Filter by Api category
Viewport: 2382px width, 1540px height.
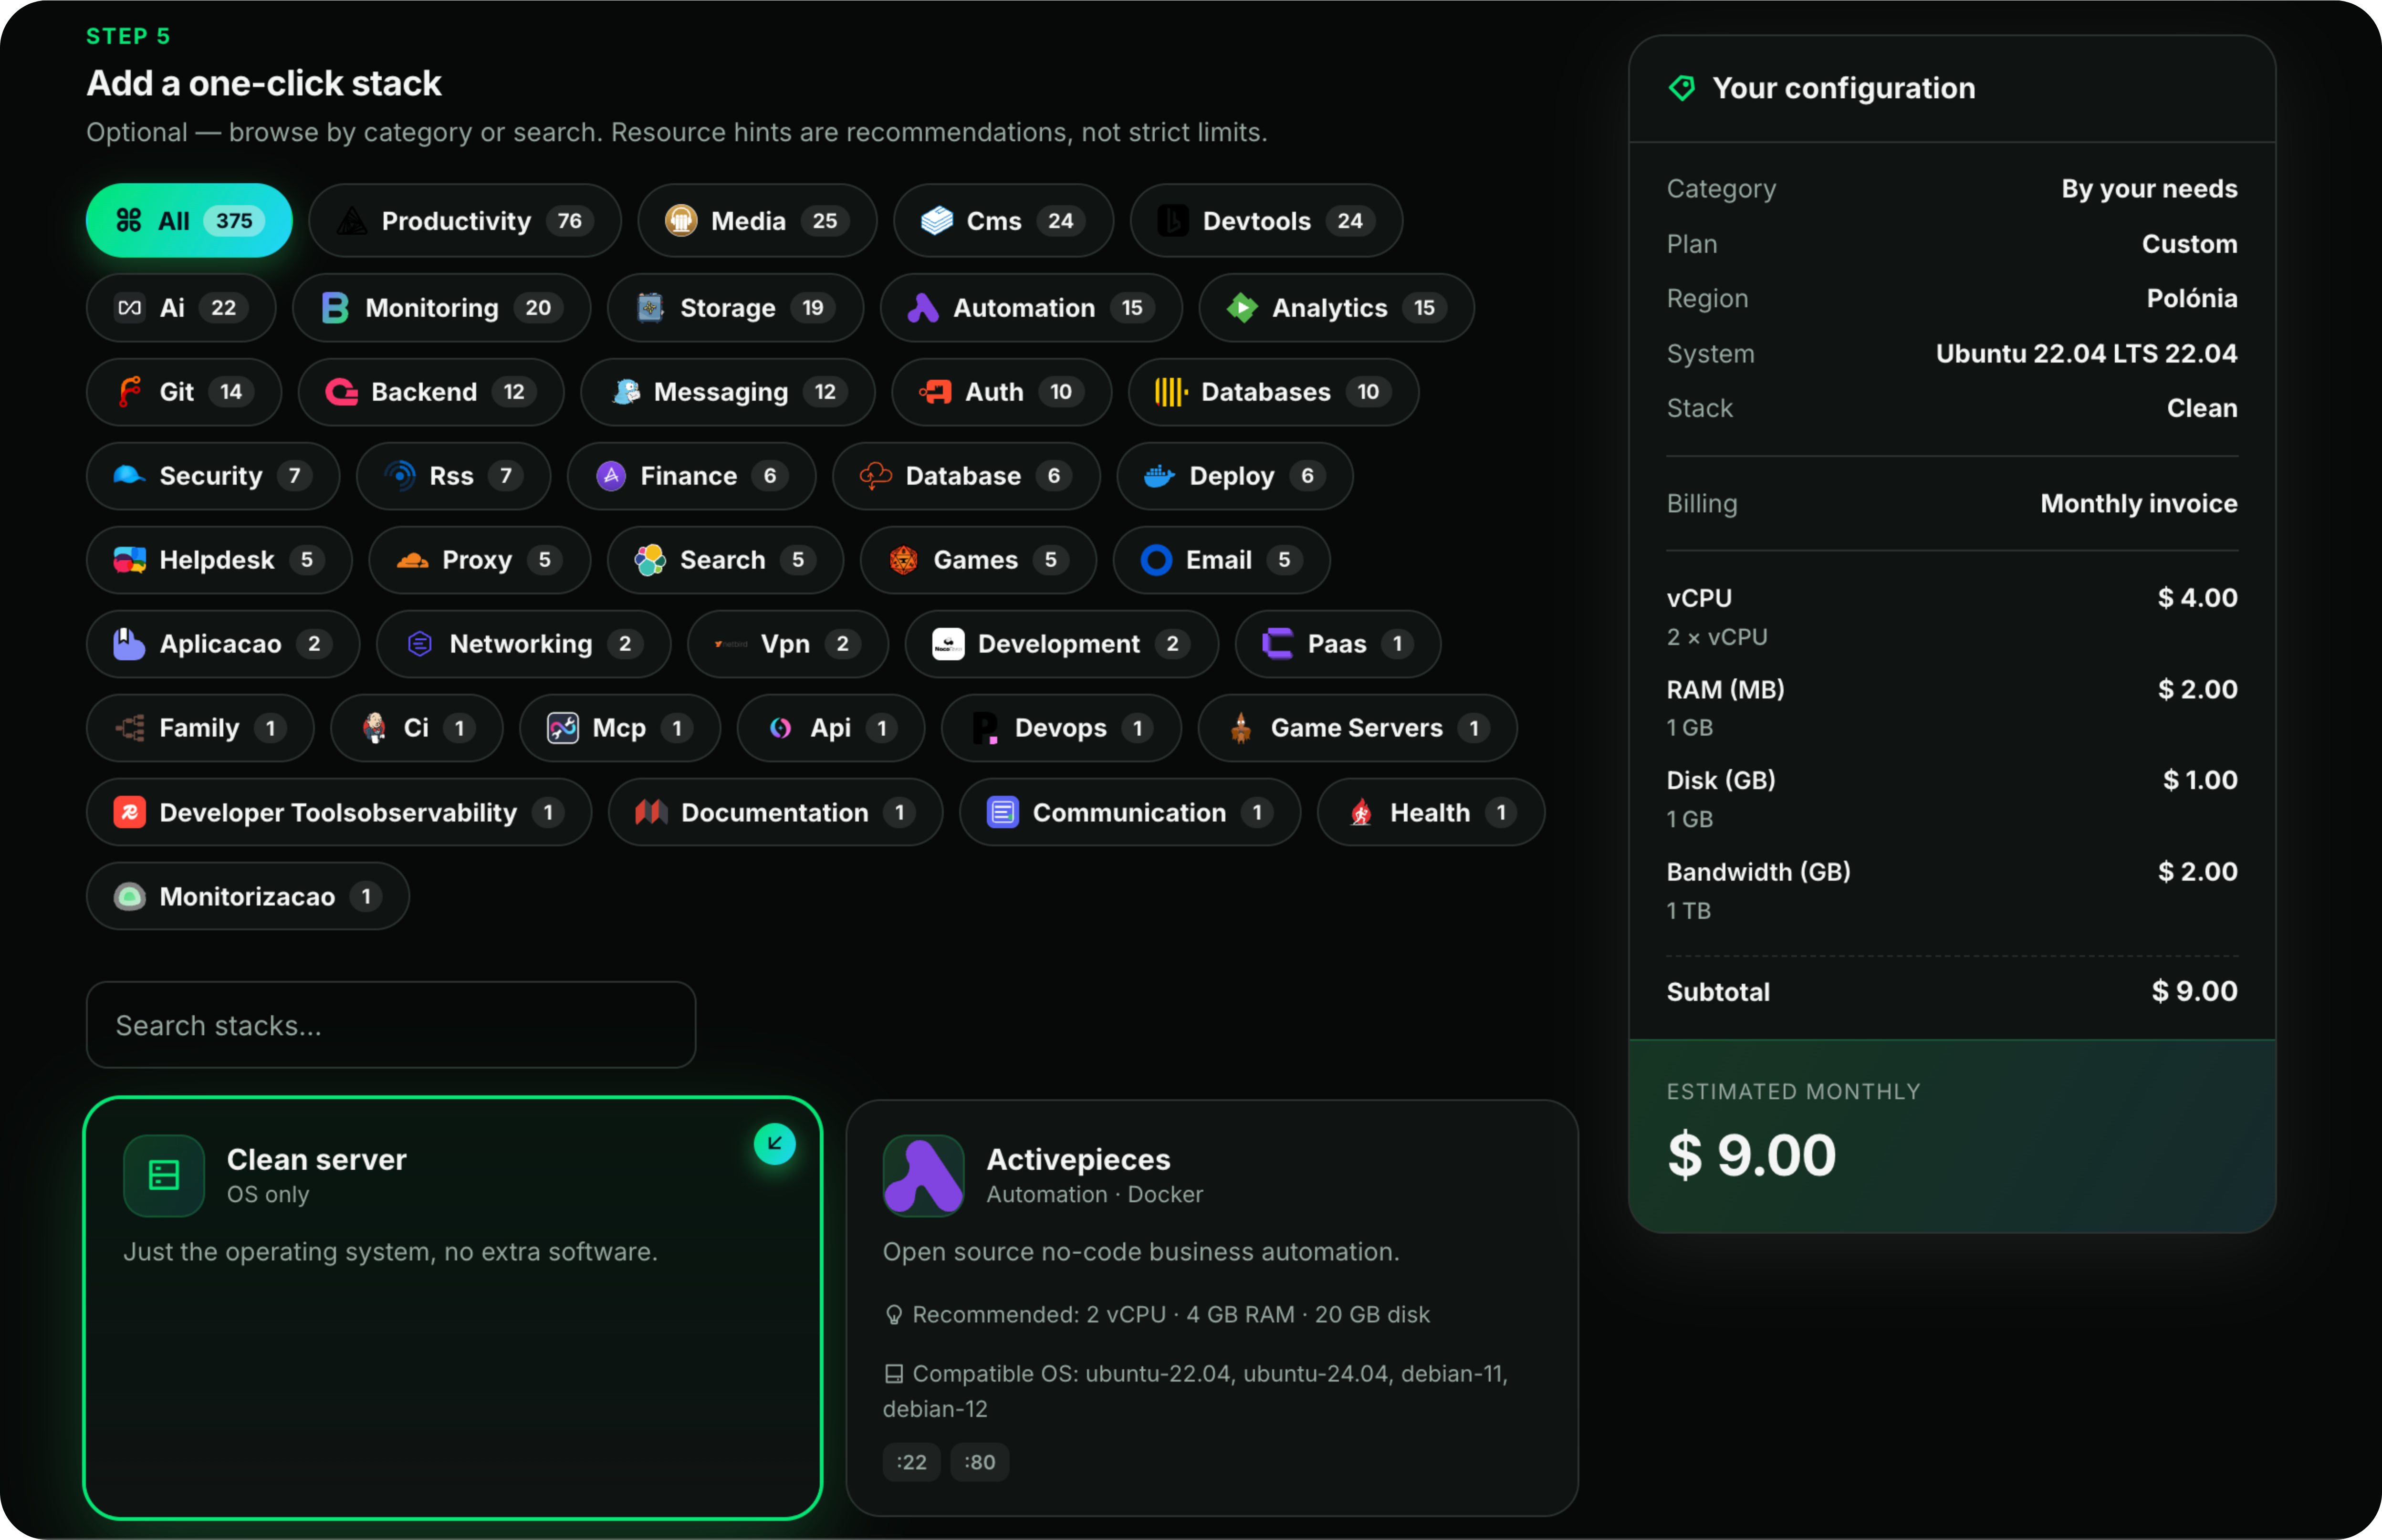click(831, 728)
